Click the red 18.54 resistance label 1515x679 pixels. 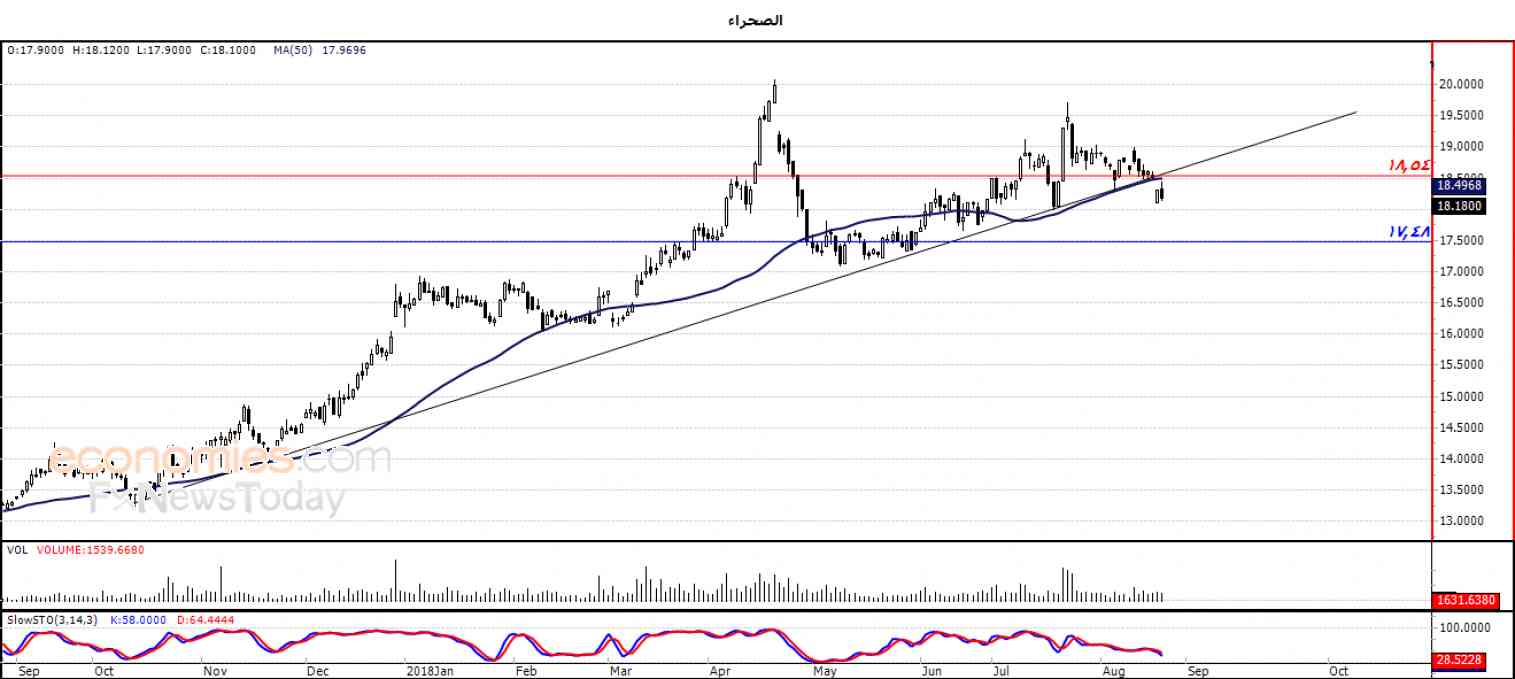[x=1409, y=166]
